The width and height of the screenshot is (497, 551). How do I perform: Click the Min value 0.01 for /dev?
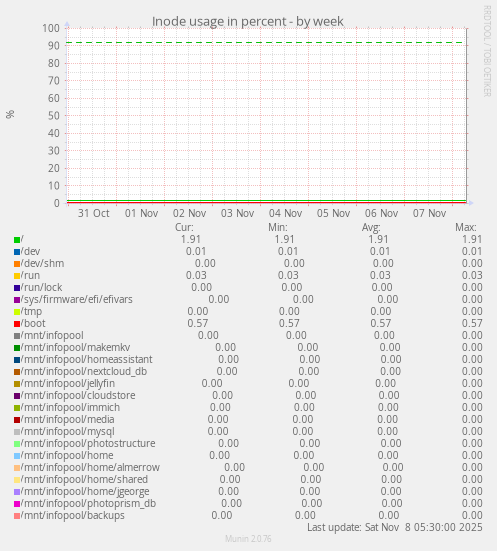(288, 251)
